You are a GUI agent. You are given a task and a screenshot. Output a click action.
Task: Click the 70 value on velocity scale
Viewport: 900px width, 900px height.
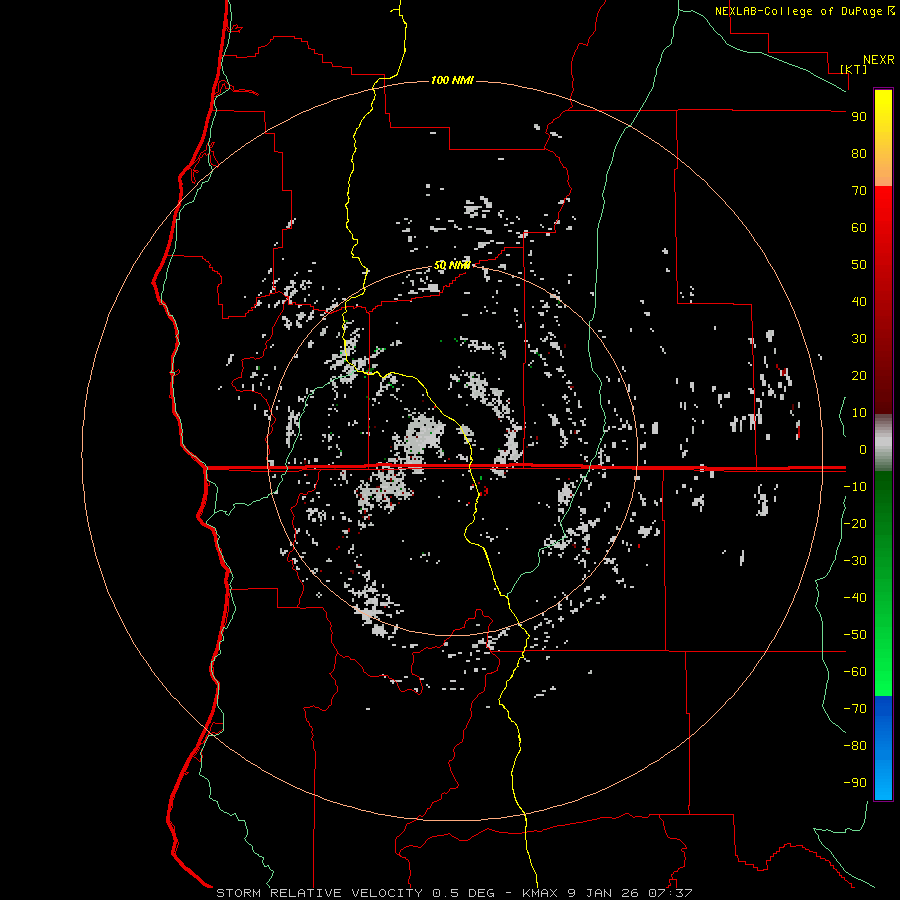click(859, 191)
